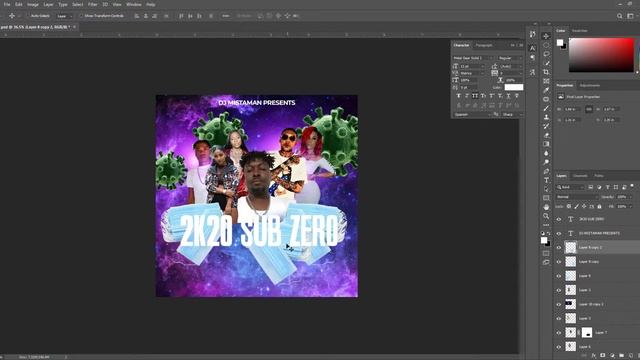640x360 pixels.
Task: Open the layer blend mode Normal dropdown
Action: (x=577, y=197)
